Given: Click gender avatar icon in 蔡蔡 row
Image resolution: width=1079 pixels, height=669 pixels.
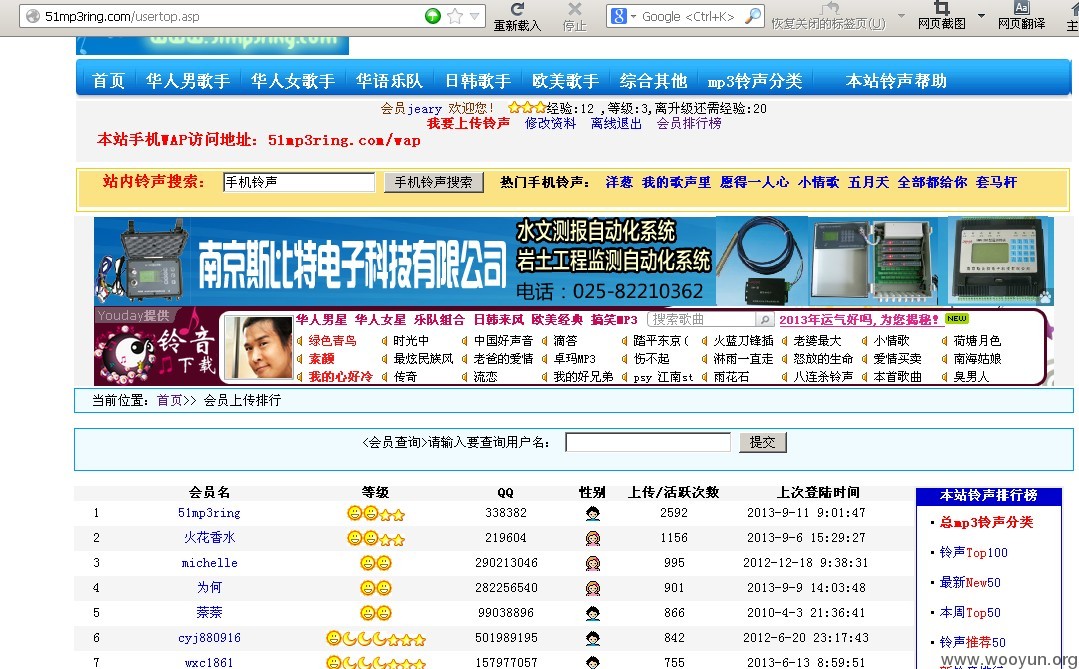Looking at the screenshot, I should (592, 613).
